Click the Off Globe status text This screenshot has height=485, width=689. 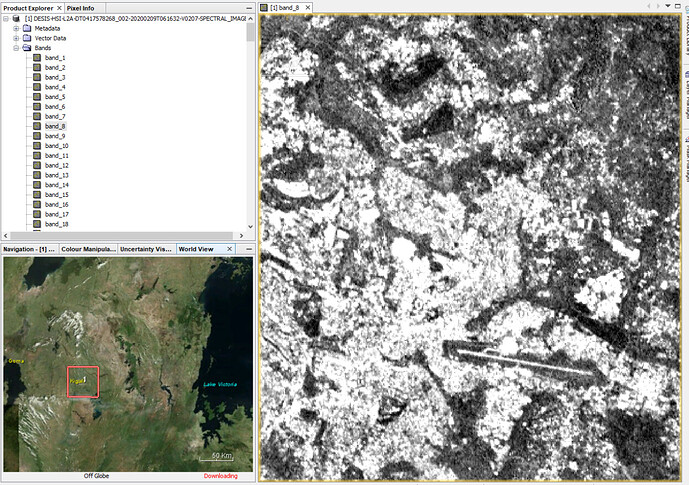96,476
